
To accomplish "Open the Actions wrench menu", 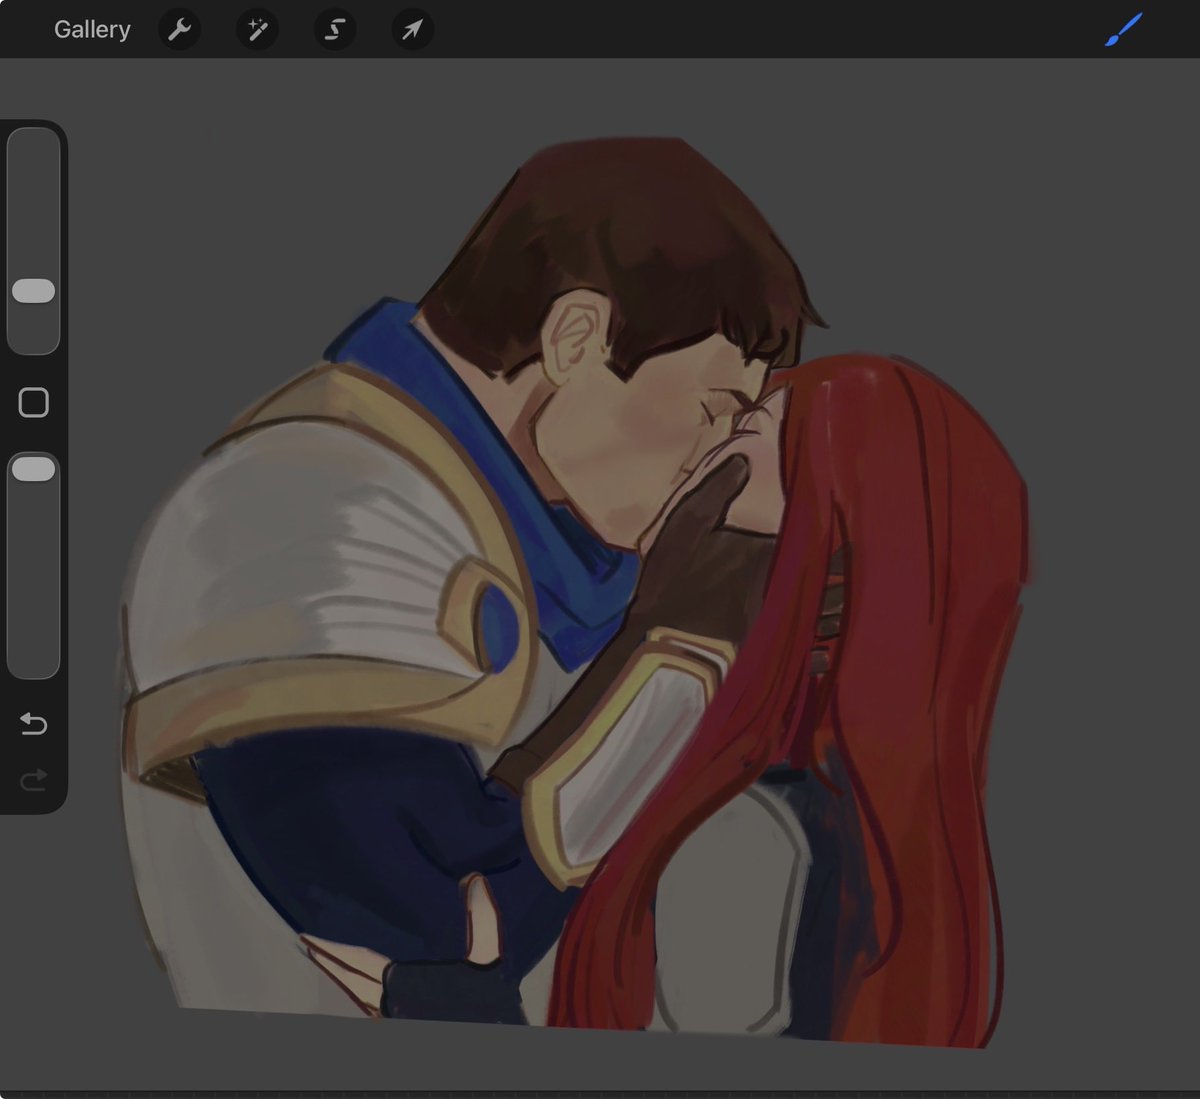I will 180,30.
